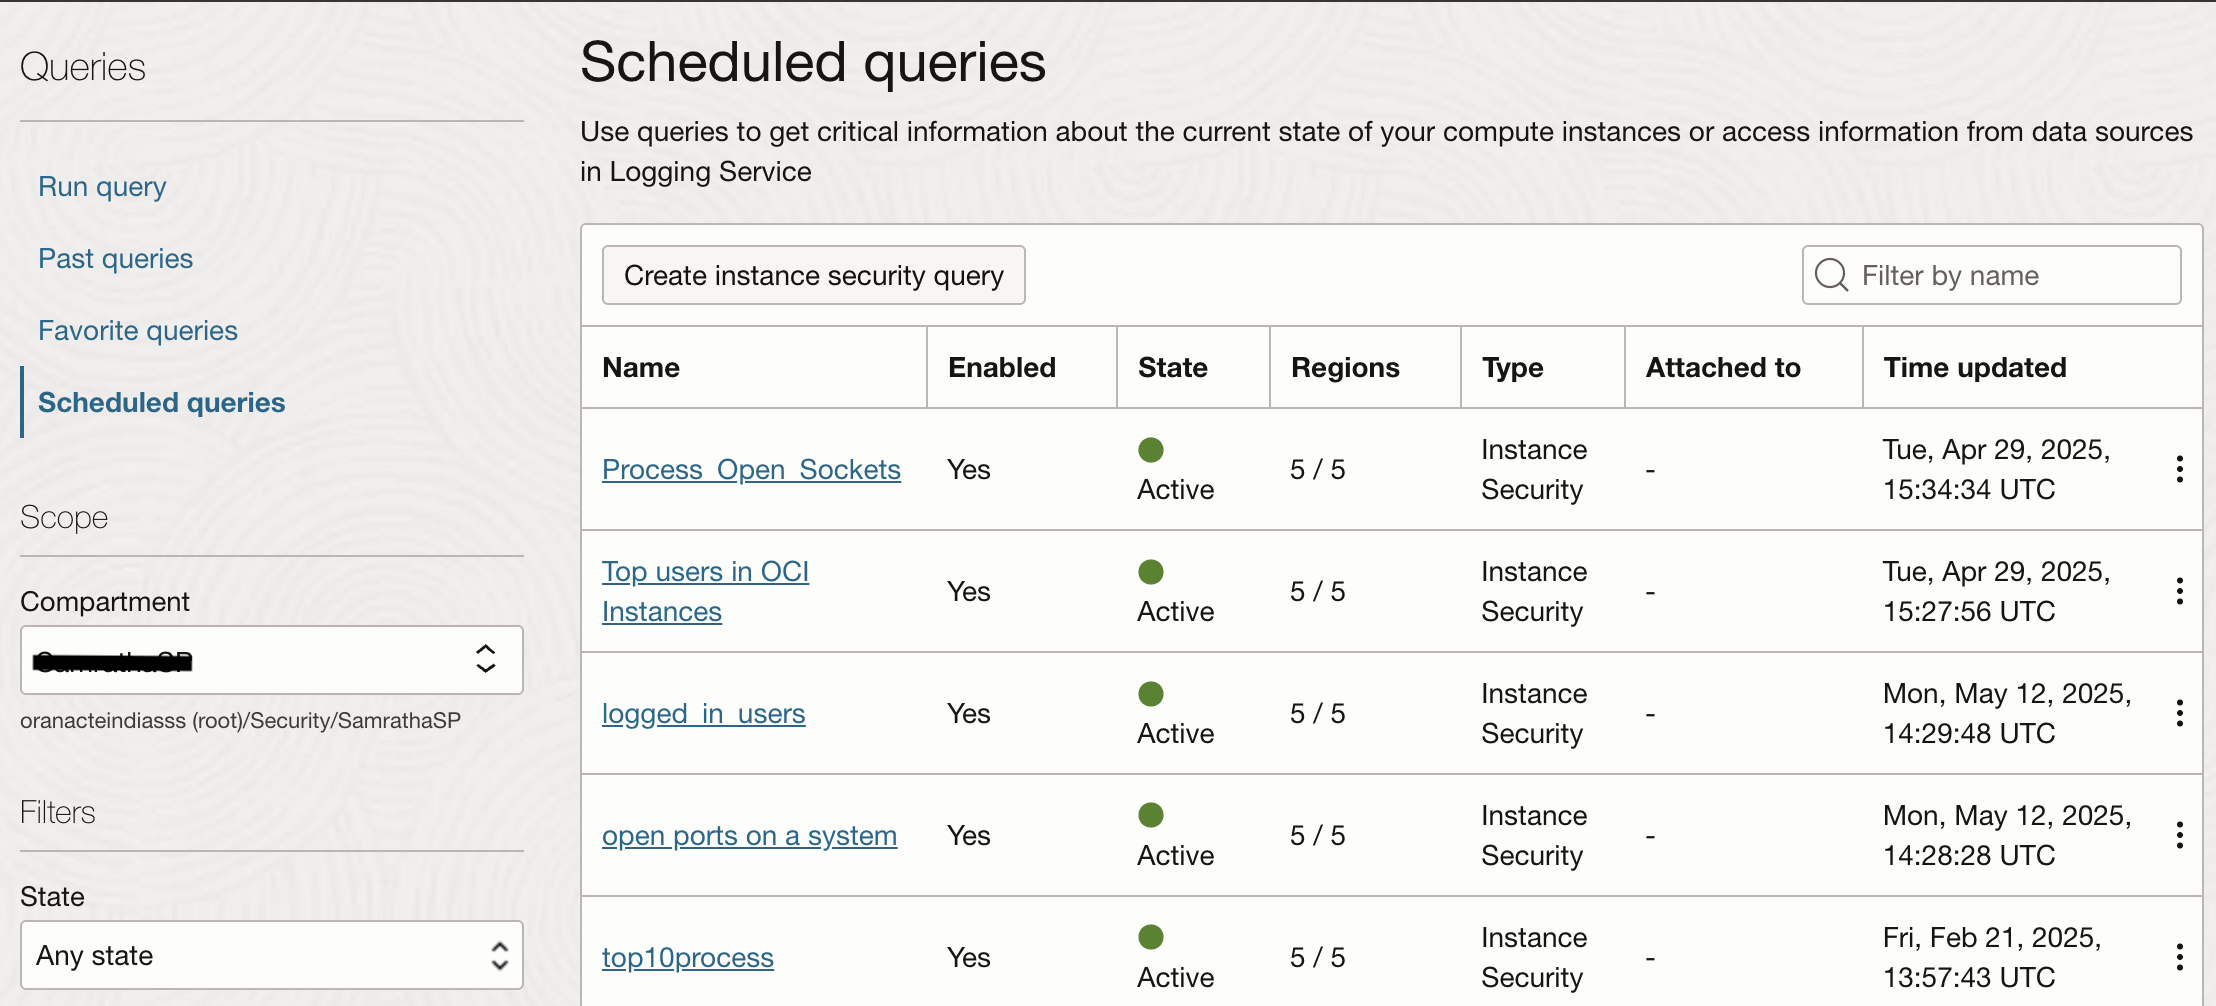Open actions menu for Top users in OCI Instances
The height and width of the screenshot is (1006, 2216).
(x=2179, y=591)
